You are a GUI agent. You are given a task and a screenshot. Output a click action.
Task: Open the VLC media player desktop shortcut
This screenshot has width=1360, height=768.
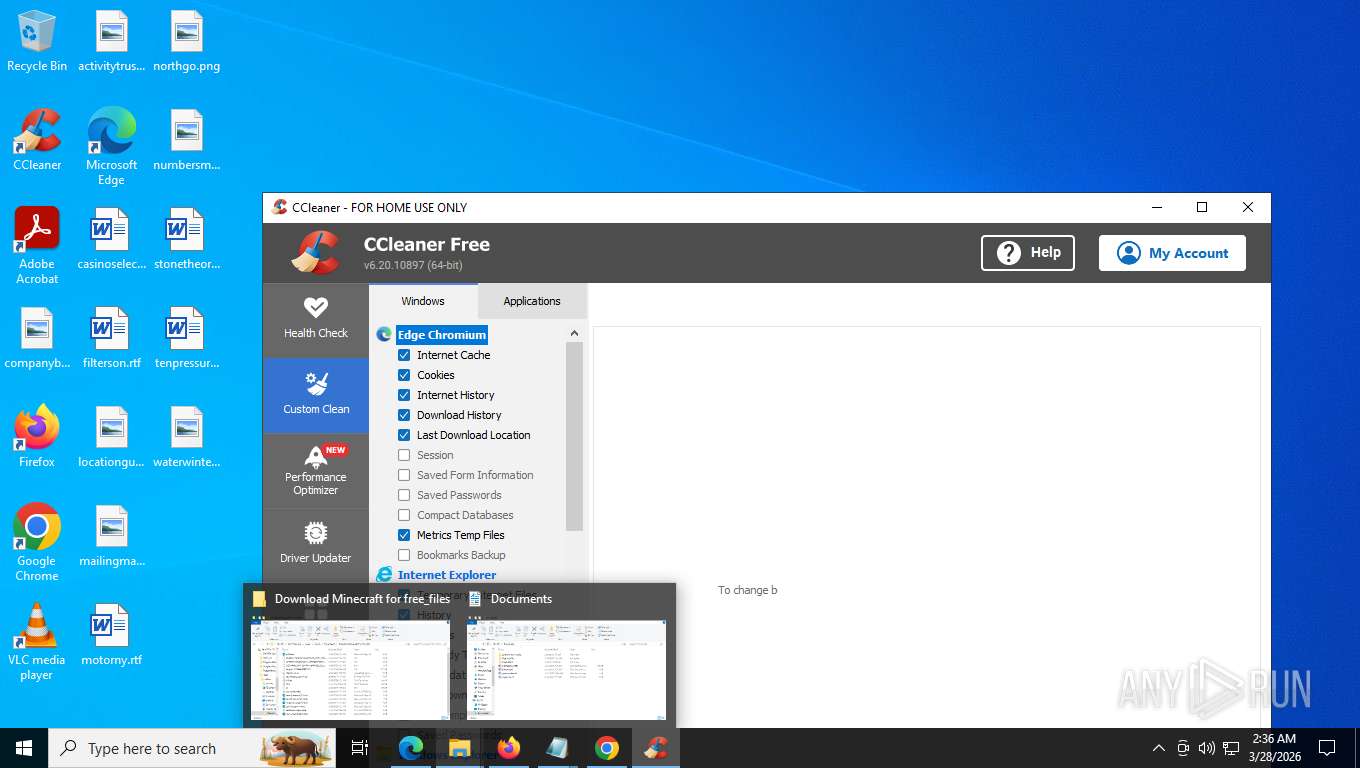click(37, 641)
